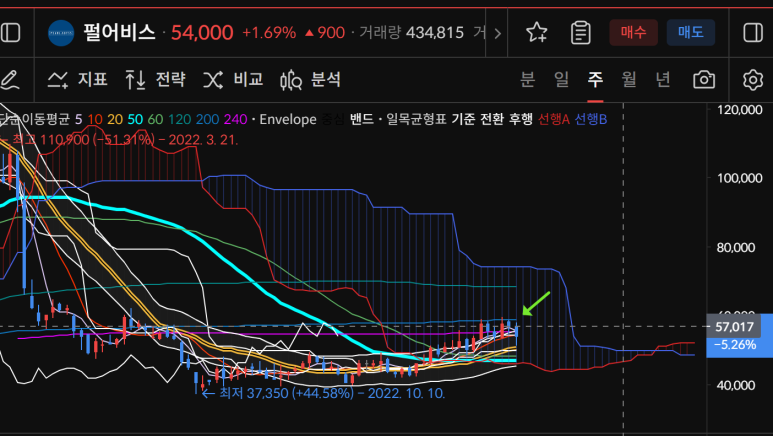Image resolution: width=773 pixels, height=436 pixels.
Task: Click the 거래량 434,815 volume text
Action: (411, 33)
